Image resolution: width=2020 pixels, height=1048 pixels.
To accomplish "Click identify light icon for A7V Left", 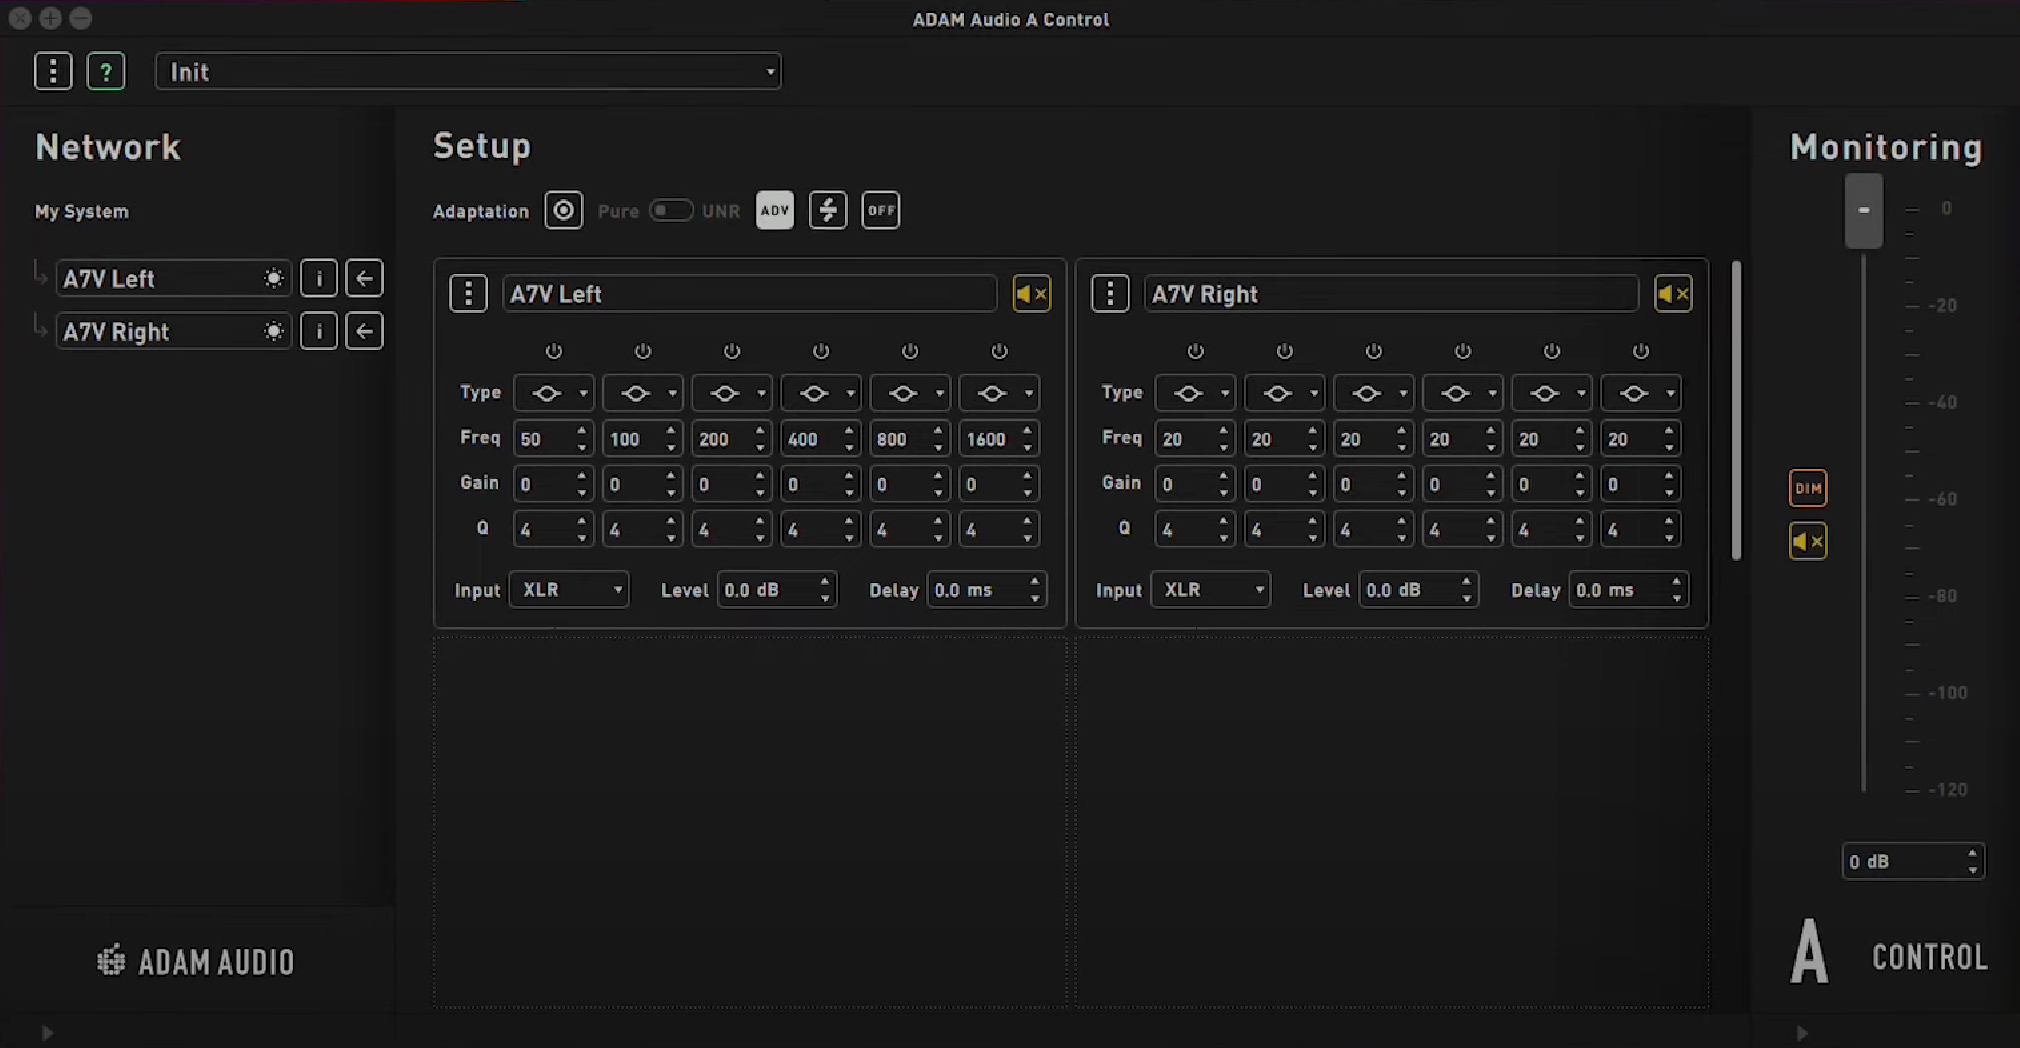I will coord(273,278).
